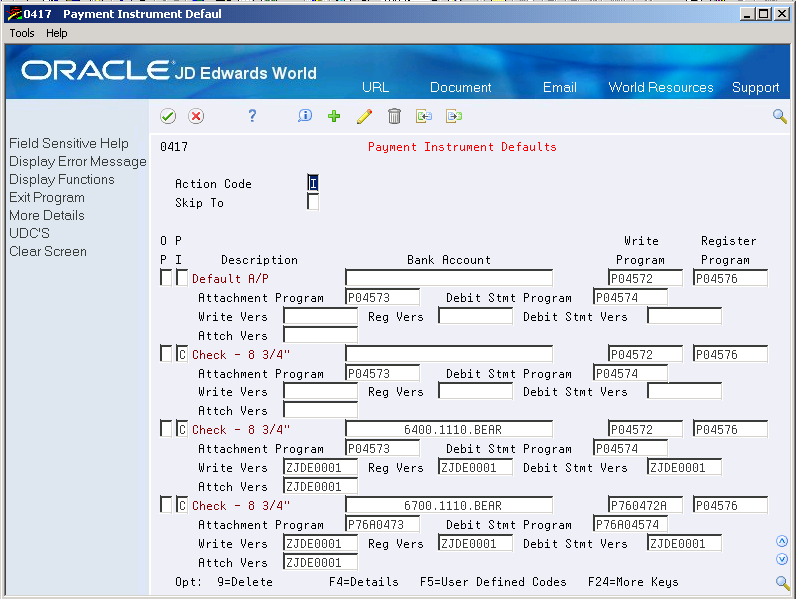The width and height of the screenshot is (796, 599).
Task: Click the import icon with left arrow
Action: tap(424, 116)
